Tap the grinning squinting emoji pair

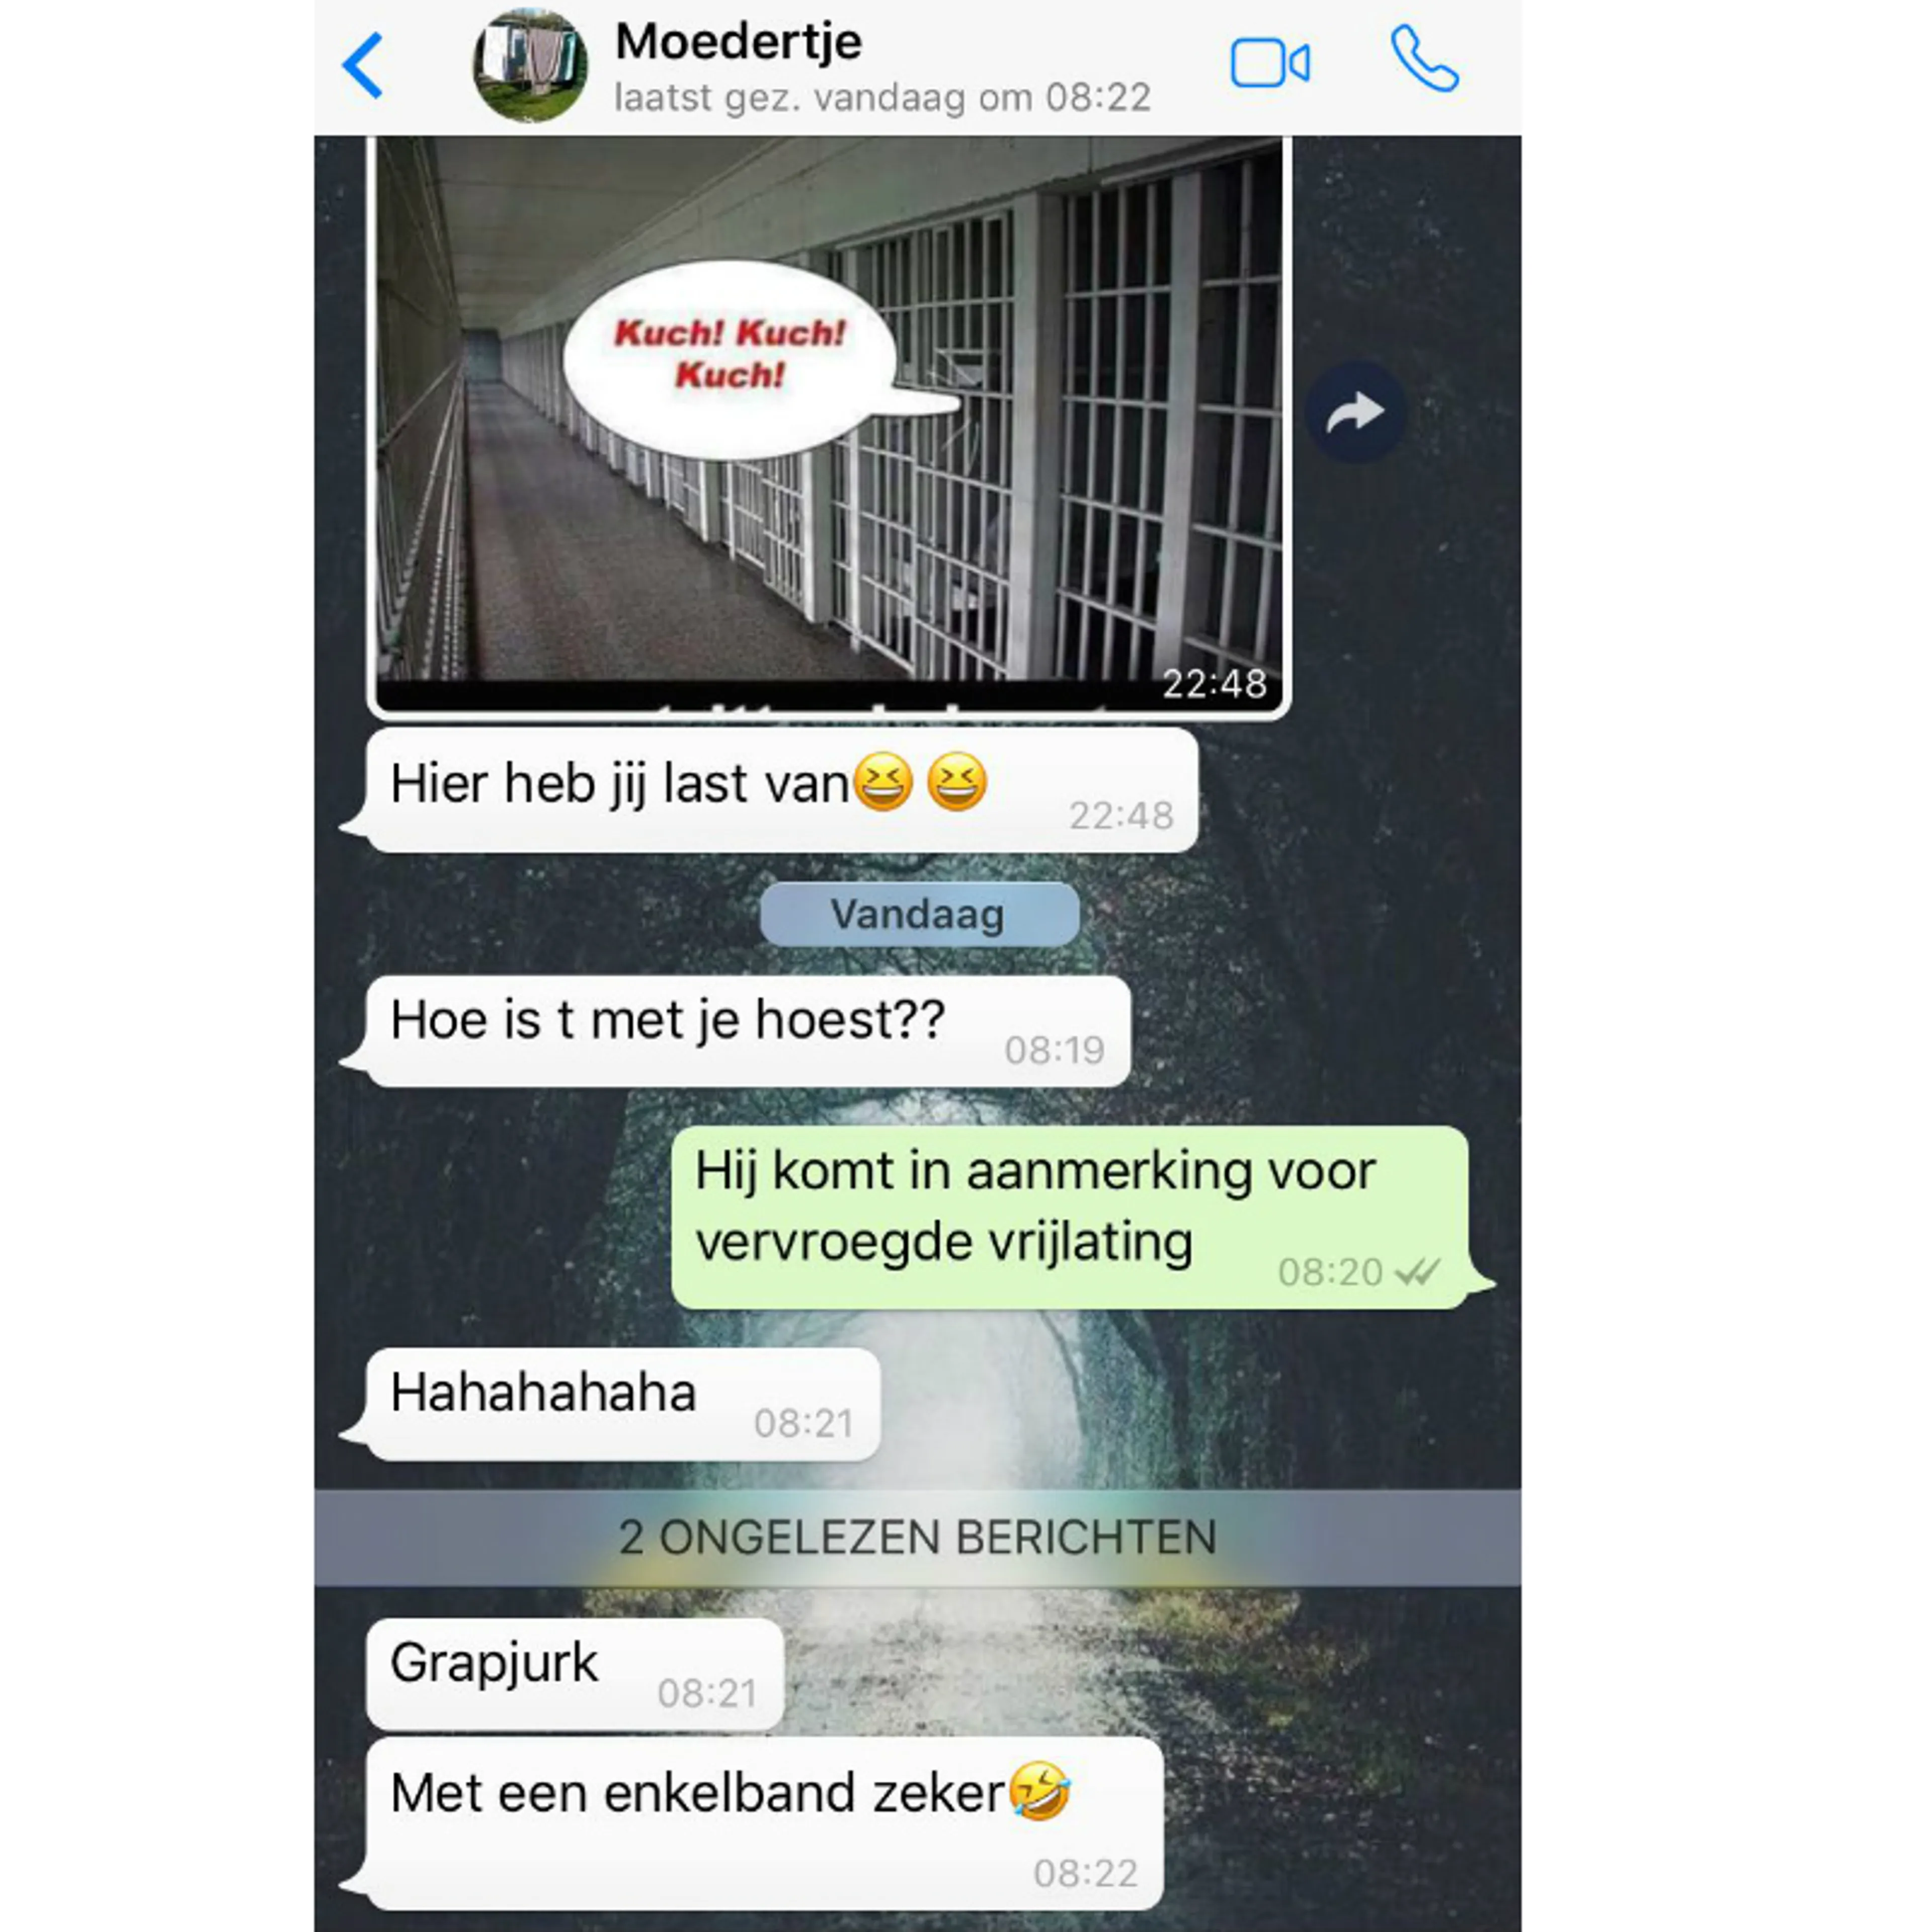point(920,782)
